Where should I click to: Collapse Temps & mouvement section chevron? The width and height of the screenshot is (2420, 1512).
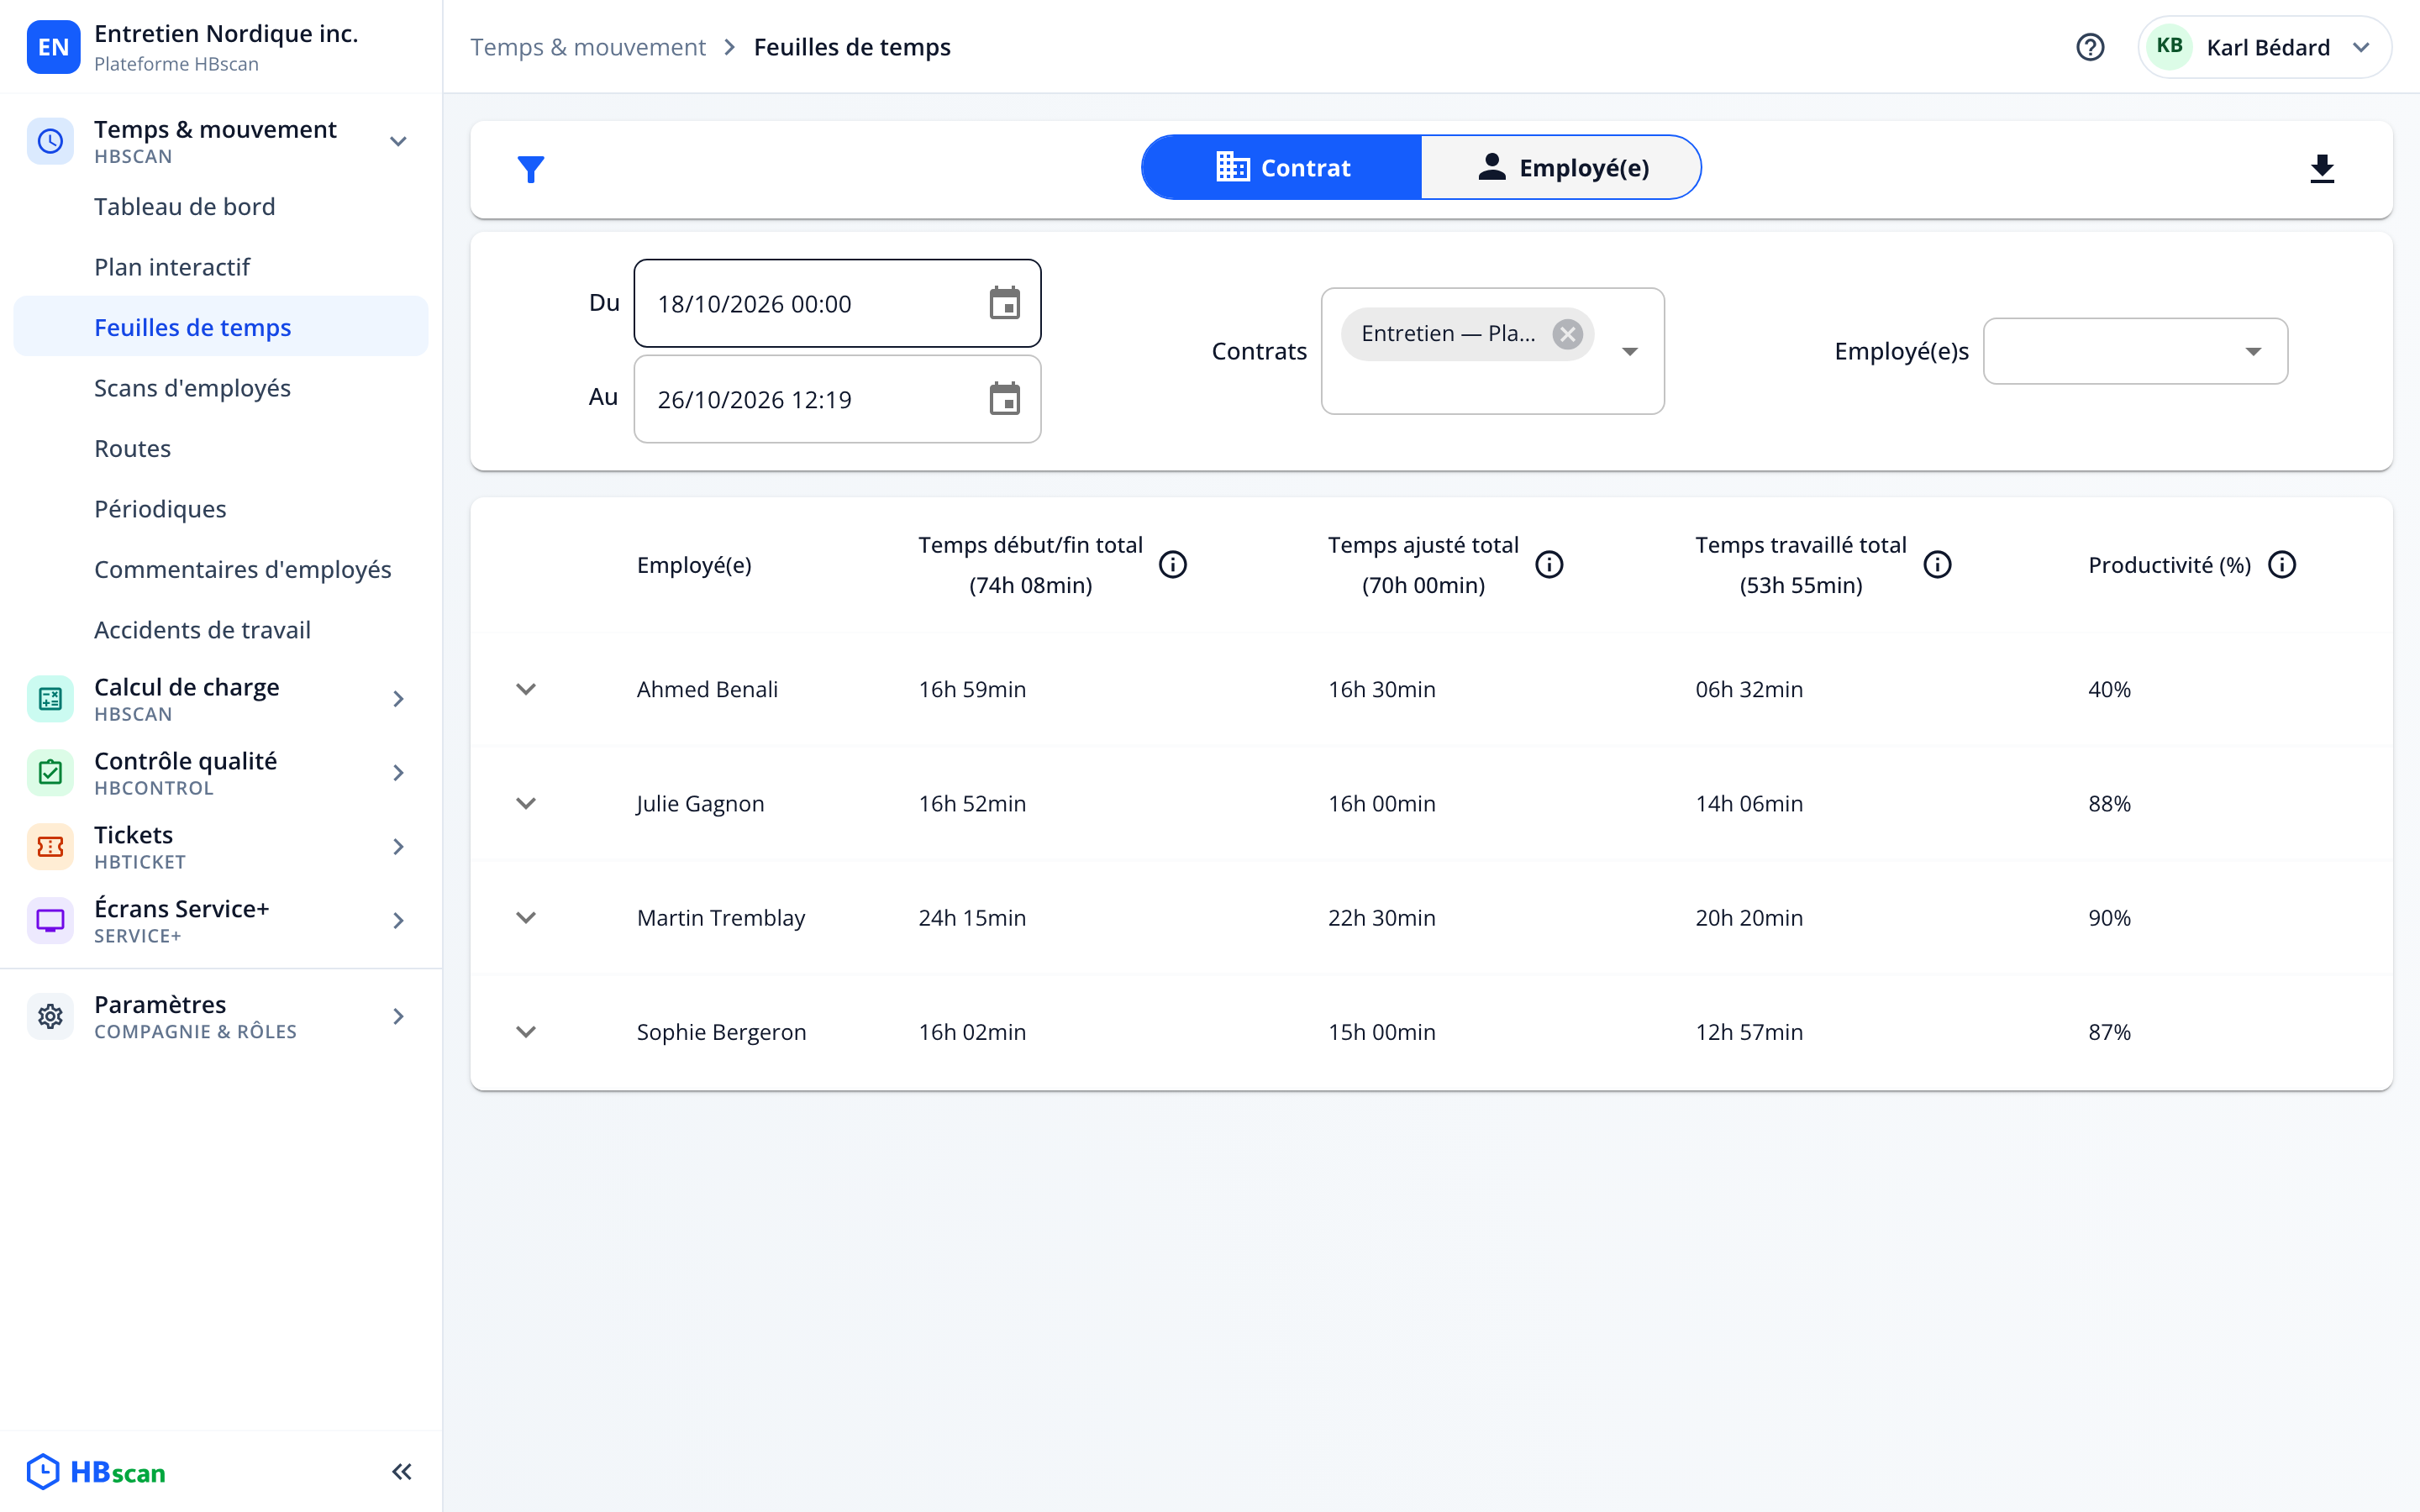(x=398, y=141)
